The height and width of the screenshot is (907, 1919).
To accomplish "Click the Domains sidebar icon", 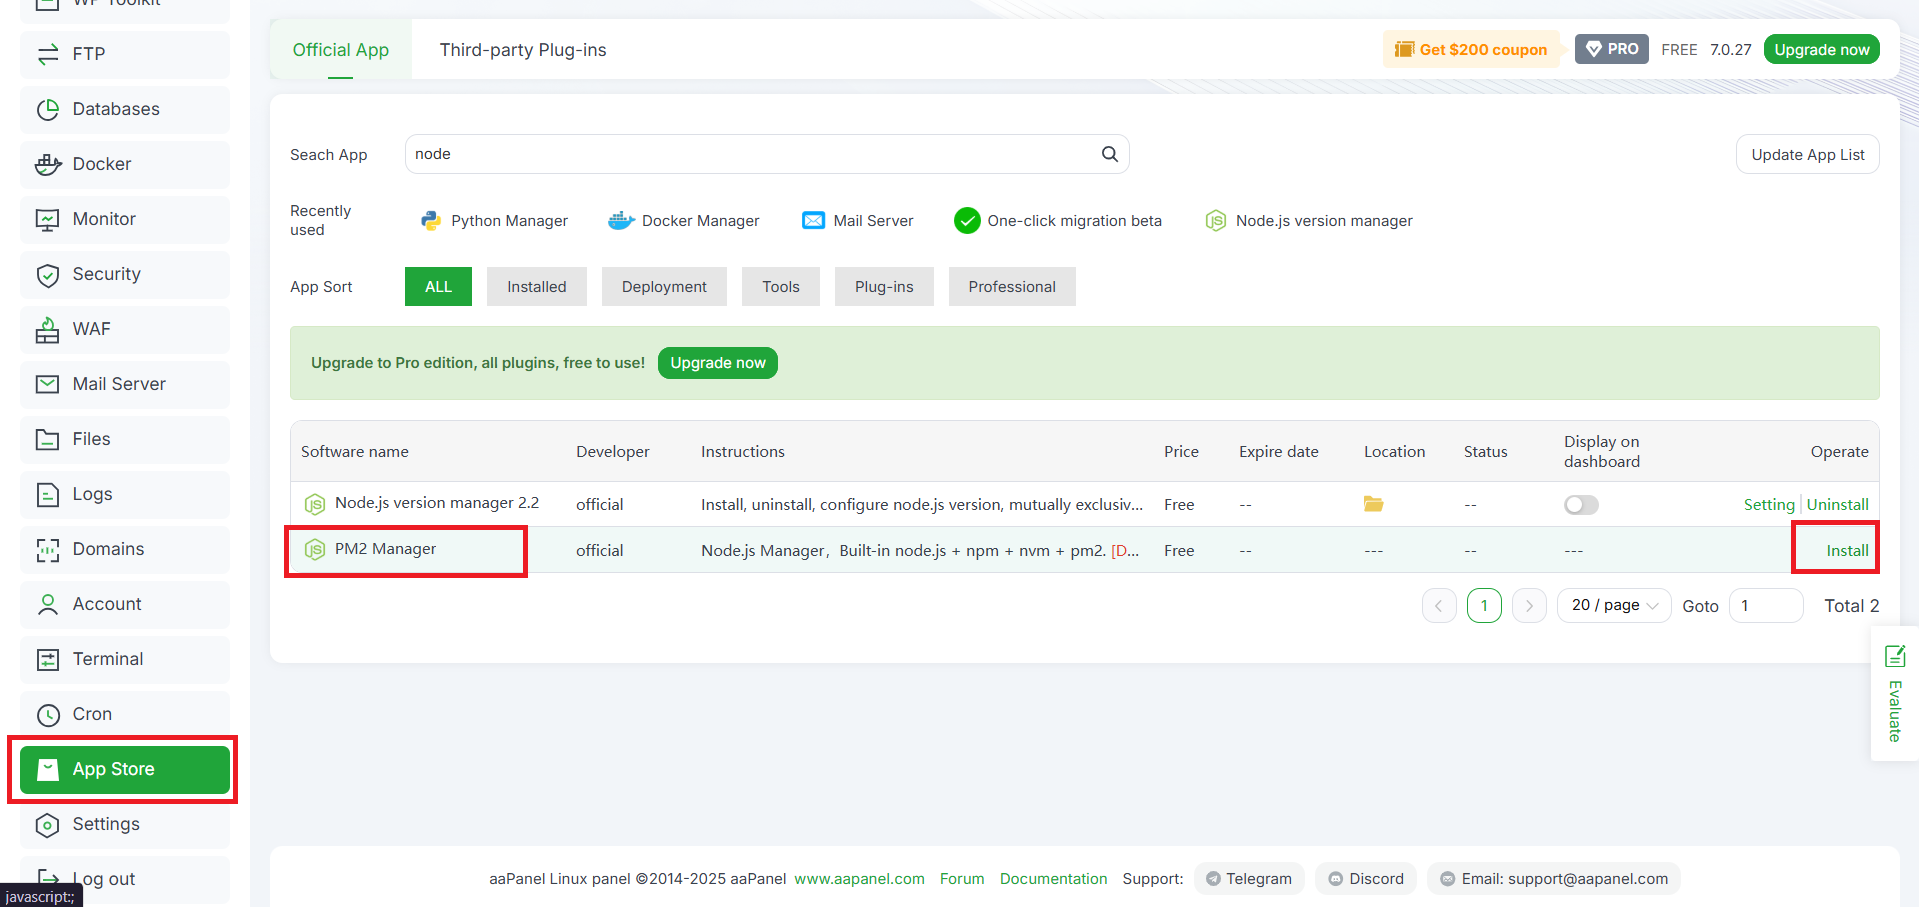I will [48, 549].
